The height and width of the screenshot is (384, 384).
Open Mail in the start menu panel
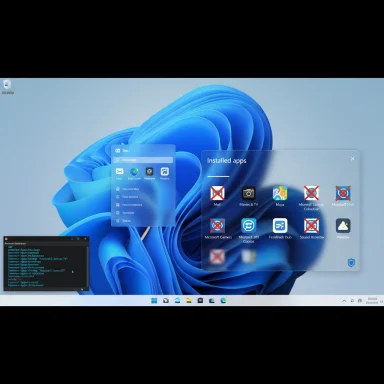[119, 171]
